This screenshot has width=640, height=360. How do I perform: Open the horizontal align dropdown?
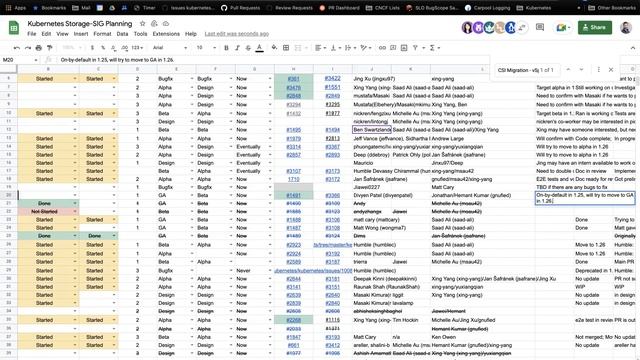321,48
